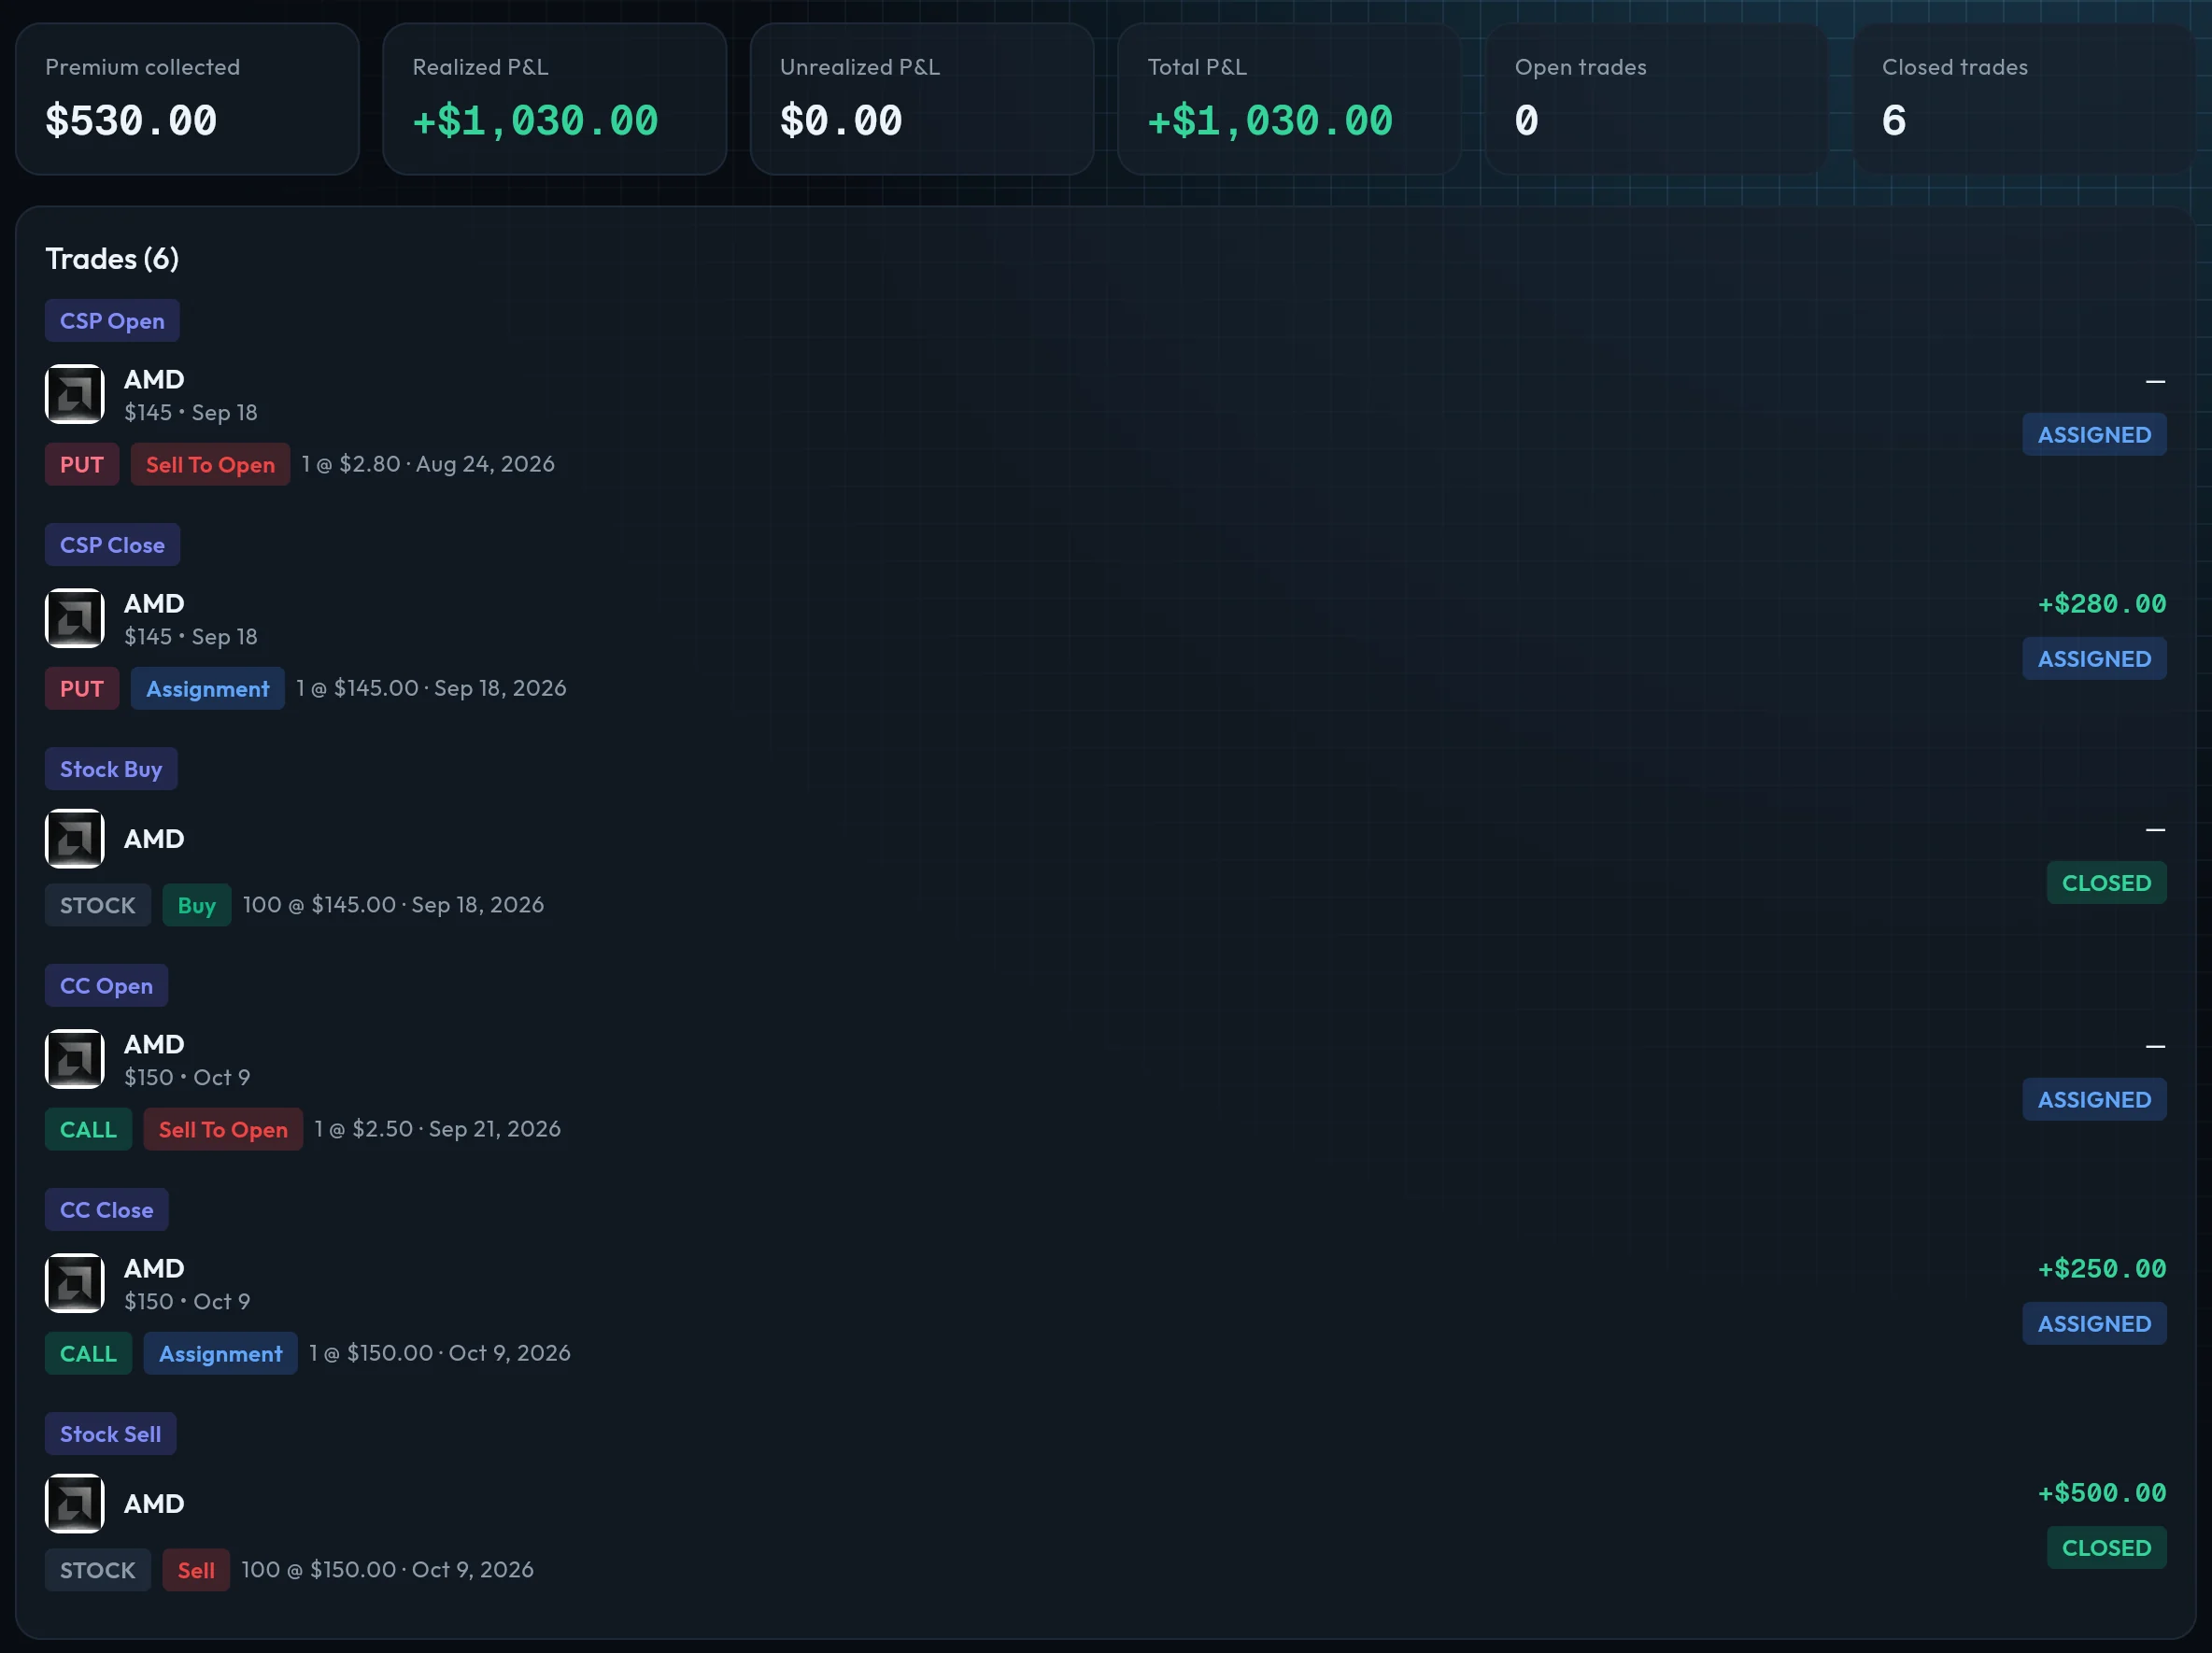The width and height of the screenshot is (2212, 1653).
Task: Click the AMD logo in CC Close trade
Action: [x=74, y=1283]
